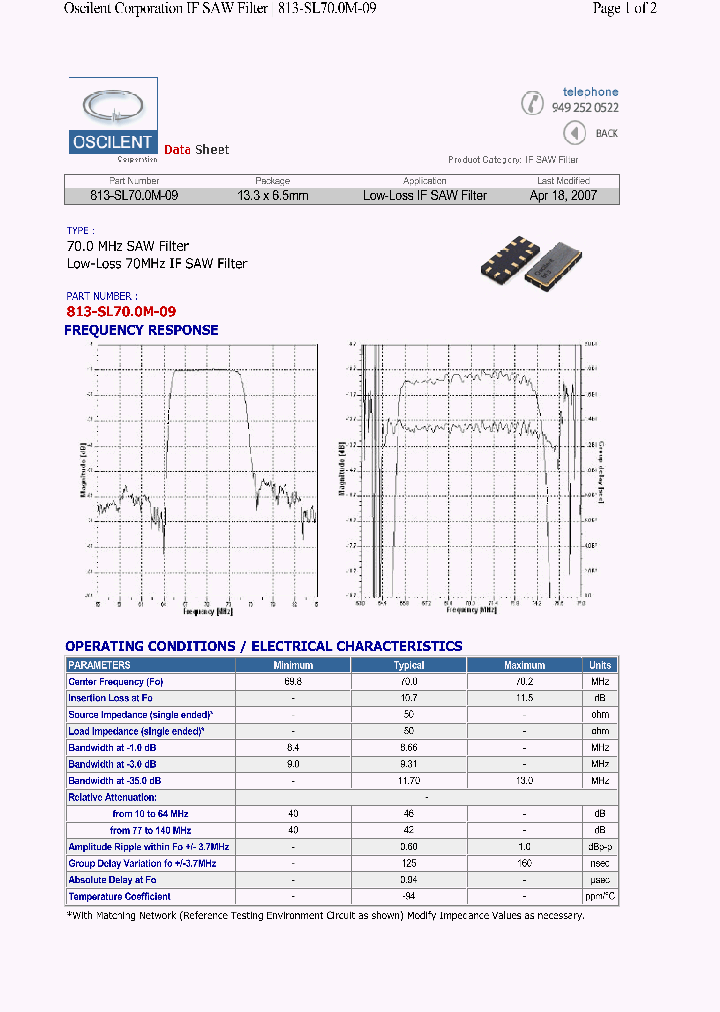Click the Low-Loss IF SAW Filter application cell
The width and height of the screenshot is (720, 1012).
point(425,196)
